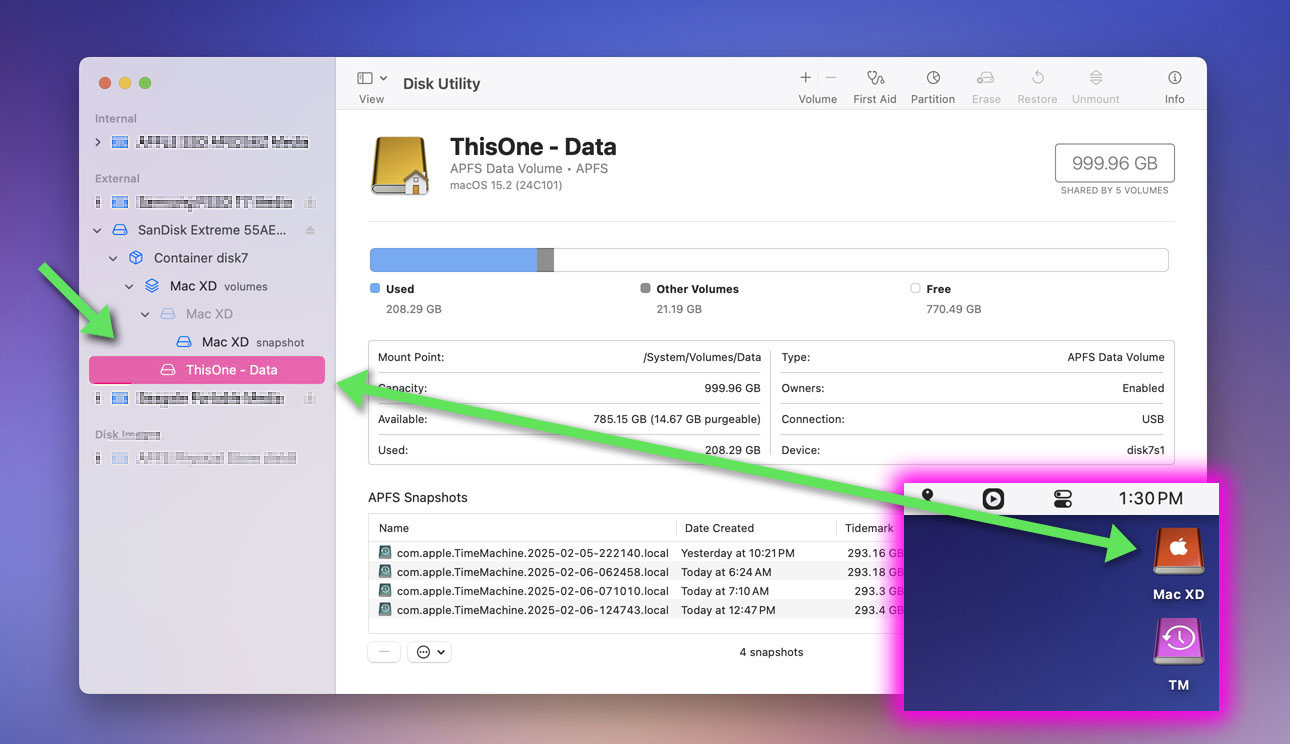This screenshot has height=744, width=1290.
Task: Collapse the greyed Mac XD volume
Action: coord(146,314)
